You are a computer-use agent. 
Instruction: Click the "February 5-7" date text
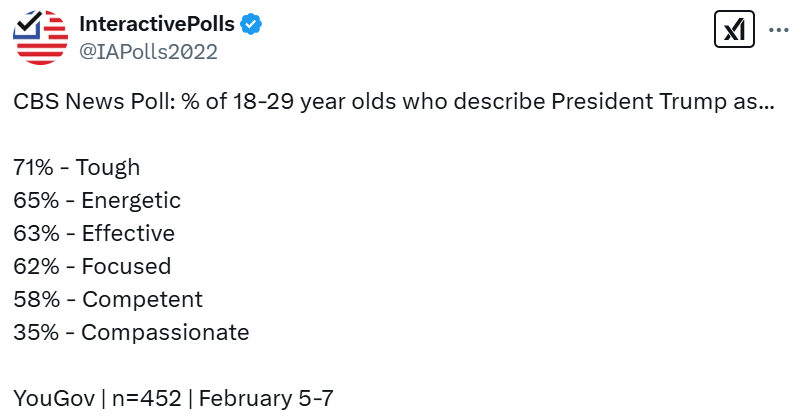point(266,399)
